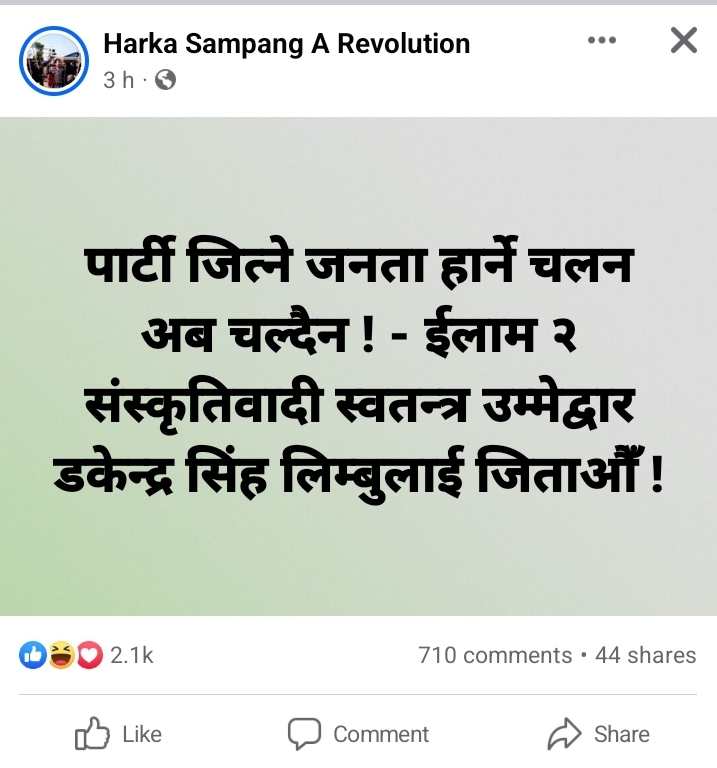717x768 pixels.
Task: Open Harka Sampang profile picture
Action: [54, 61]
